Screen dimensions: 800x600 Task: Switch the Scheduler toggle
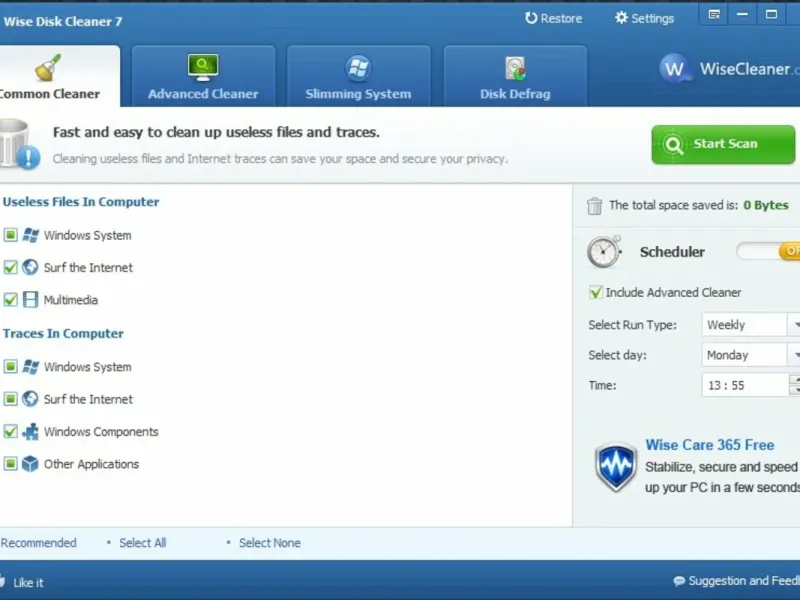pos(768,251)
